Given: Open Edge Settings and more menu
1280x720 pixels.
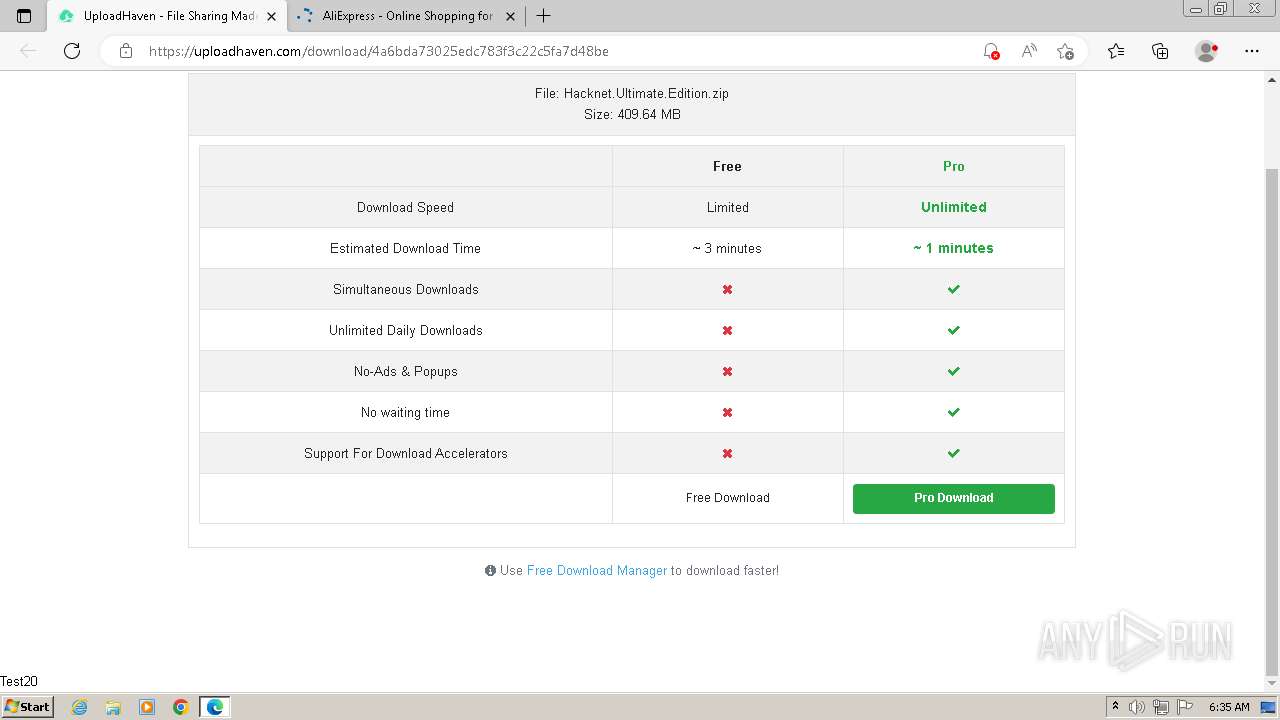Looking at the screenshot, I should (x=1252, y=51).
